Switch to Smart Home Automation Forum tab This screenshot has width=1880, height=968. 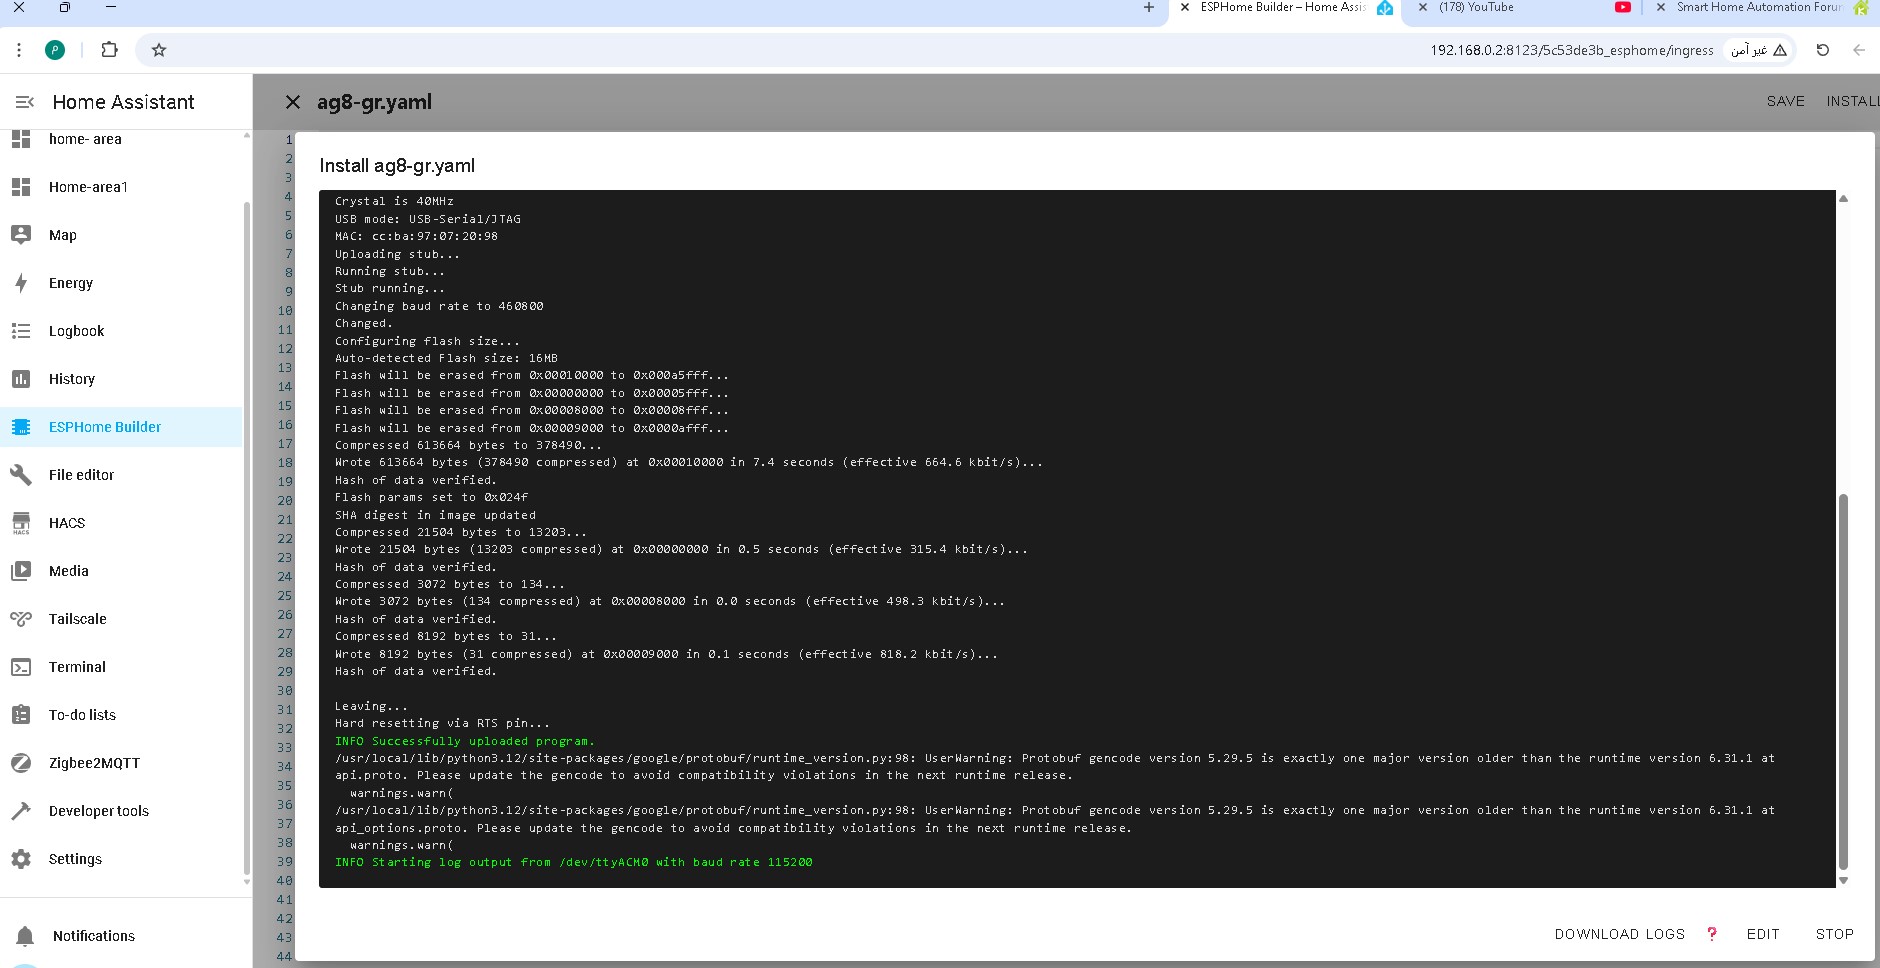click(1757, 8)
